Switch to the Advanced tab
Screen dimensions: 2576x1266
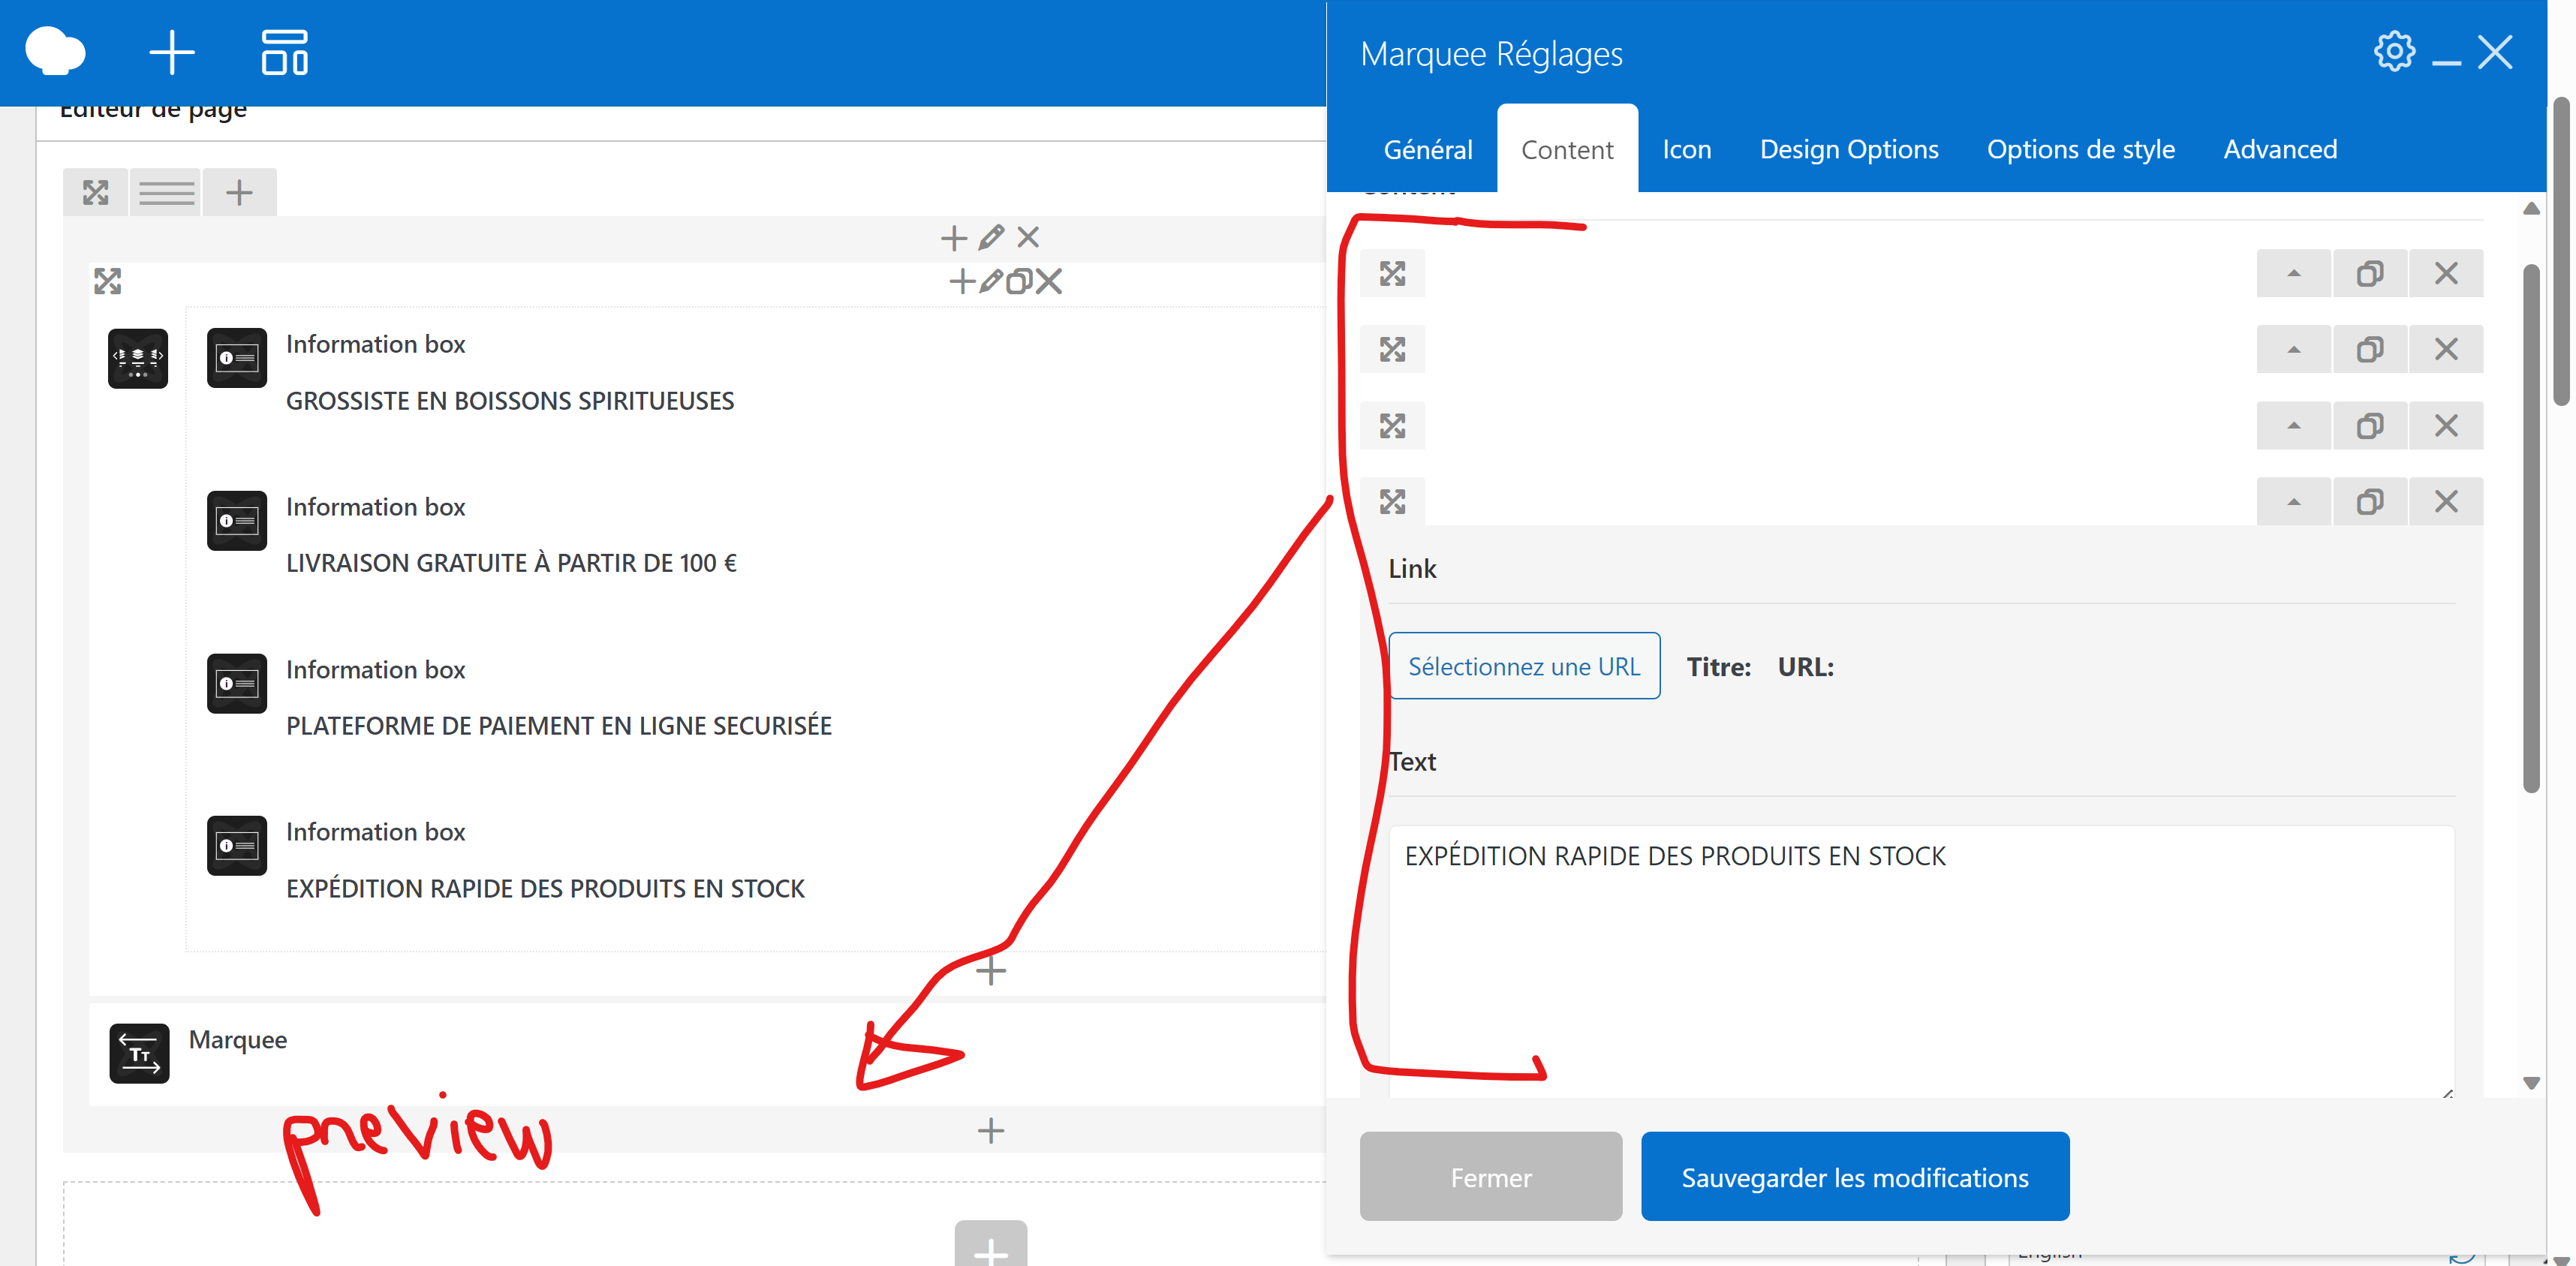pyautogui.click(x=2280, y=149)
